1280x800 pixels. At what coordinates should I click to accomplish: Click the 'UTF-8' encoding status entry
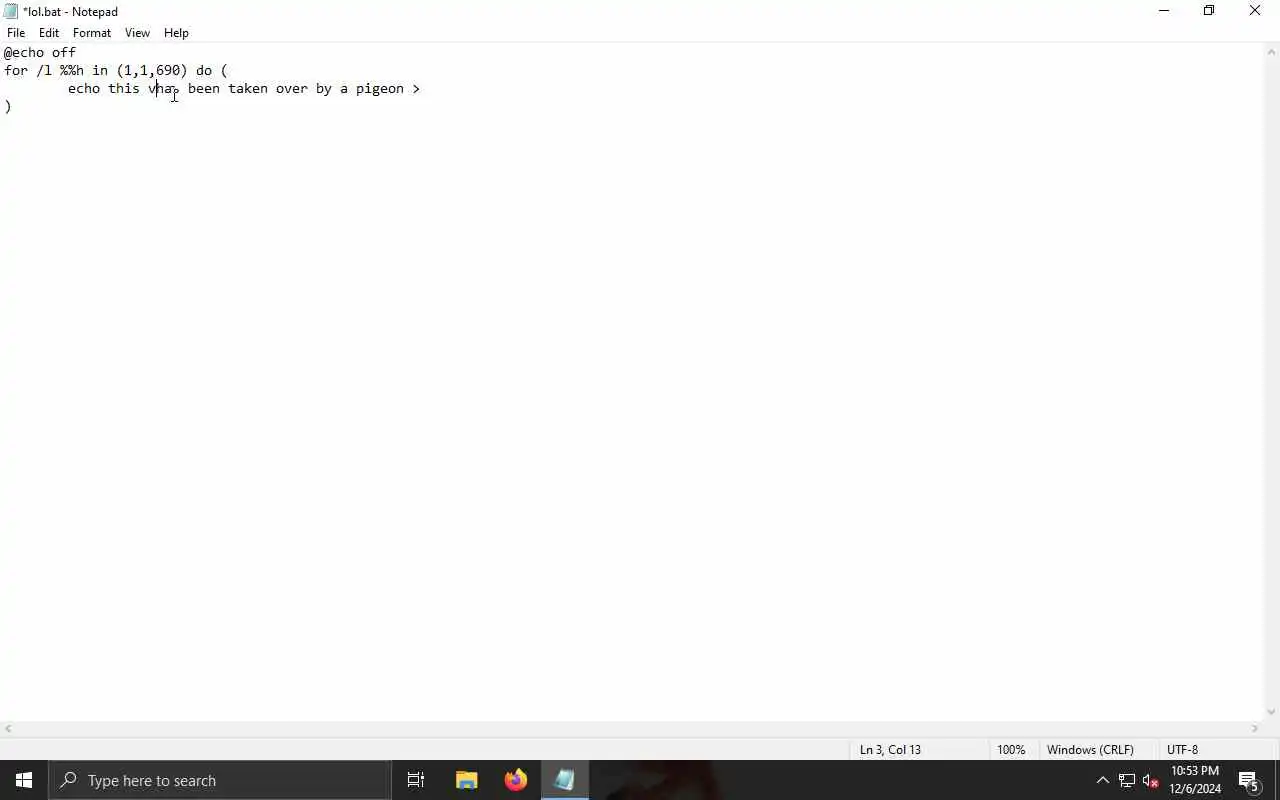coord(1182,749)
